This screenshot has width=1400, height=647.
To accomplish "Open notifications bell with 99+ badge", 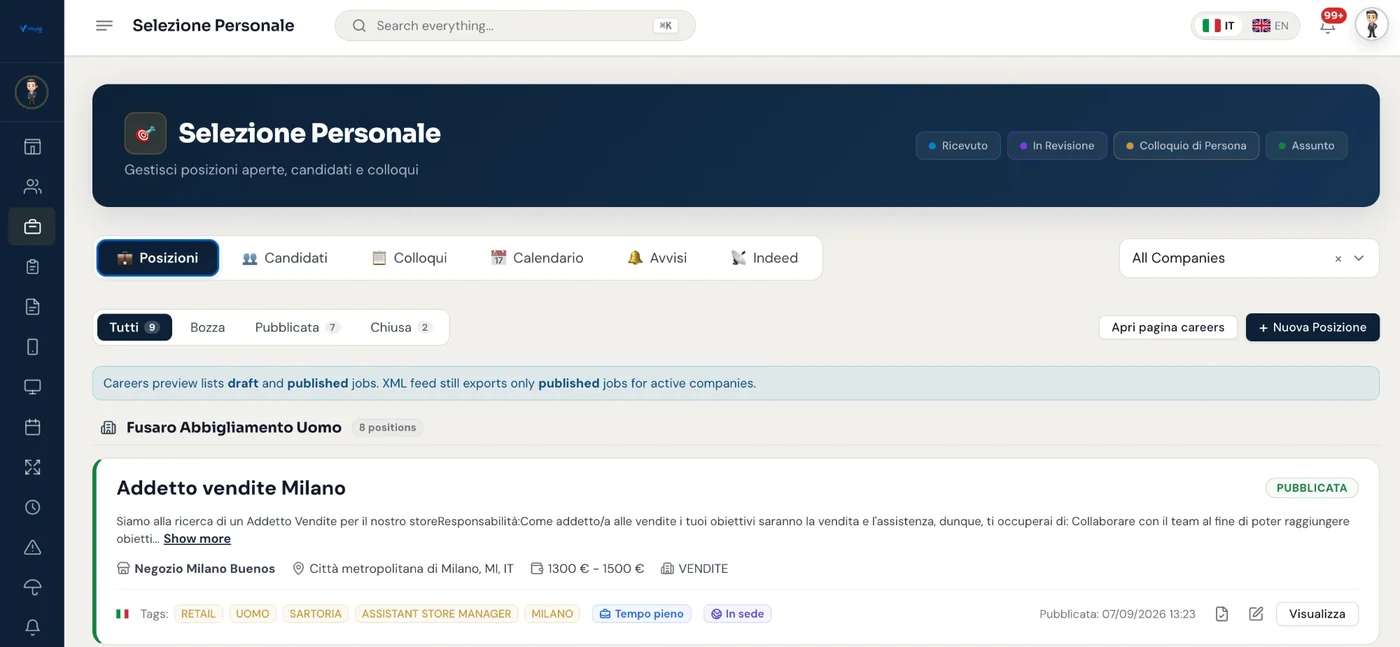I will click(x=1328, y=26).
